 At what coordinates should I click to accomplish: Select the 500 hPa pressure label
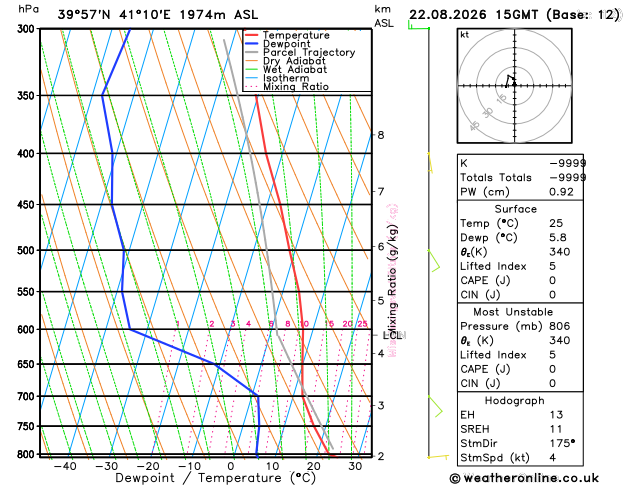tap(28, 251)
